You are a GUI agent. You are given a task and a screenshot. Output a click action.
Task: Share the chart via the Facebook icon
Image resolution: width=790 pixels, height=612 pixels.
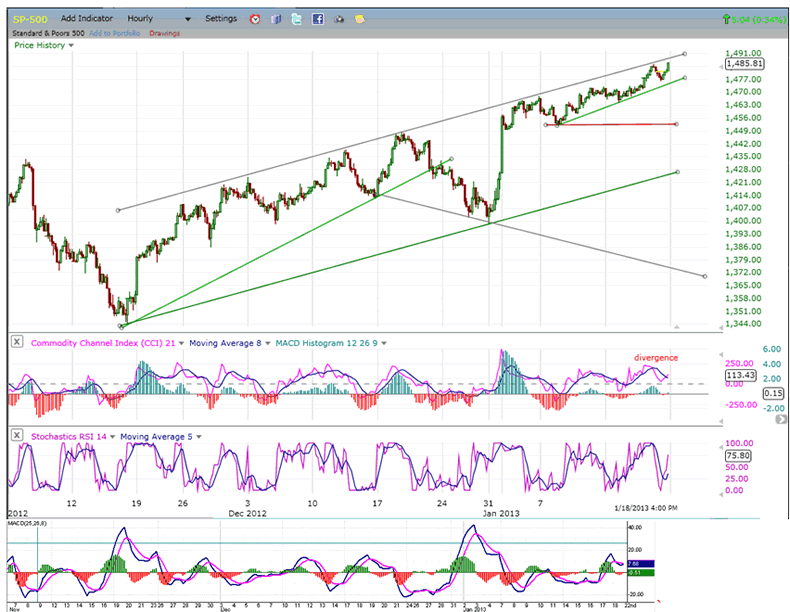pyautogui.click(x=318, y=19)
